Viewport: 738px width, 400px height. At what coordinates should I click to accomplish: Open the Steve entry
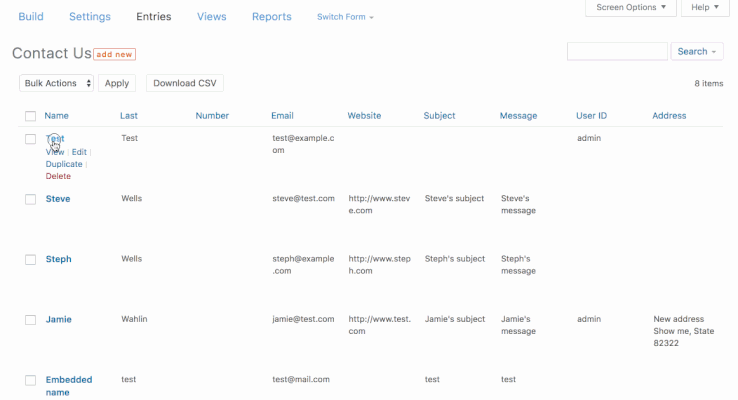(58, 199)
